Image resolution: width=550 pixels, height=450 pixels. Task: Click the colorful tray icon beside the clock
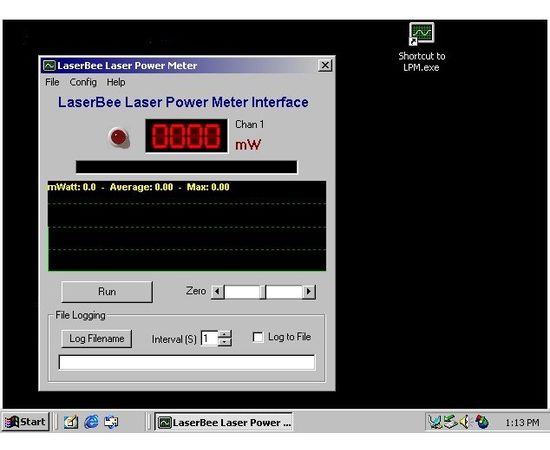click(482, 422)
